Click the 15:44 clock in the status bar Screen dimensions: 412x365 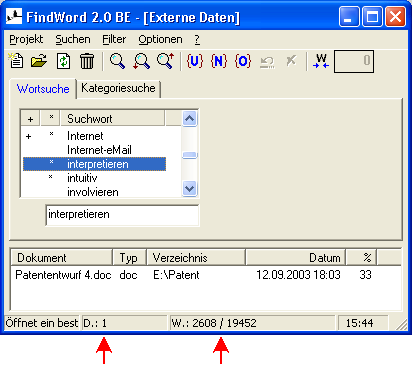(x=363, y=323)
